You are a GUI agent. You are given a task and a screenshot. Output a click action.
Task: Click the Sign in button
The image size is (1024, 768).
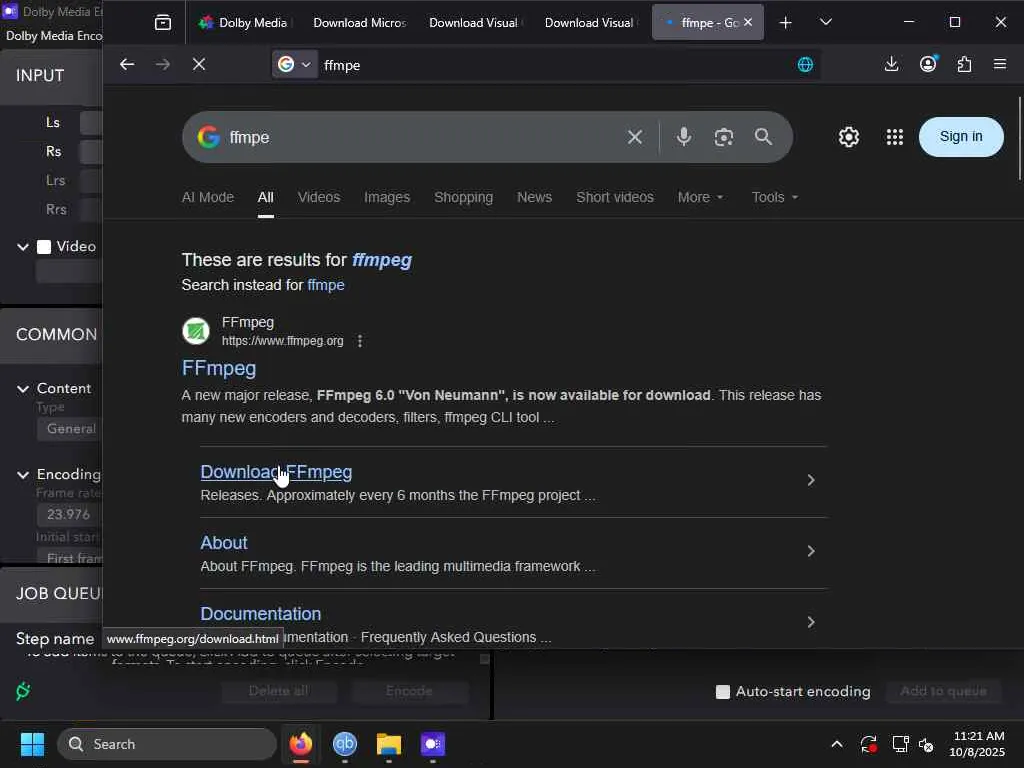tap(961, 136)
